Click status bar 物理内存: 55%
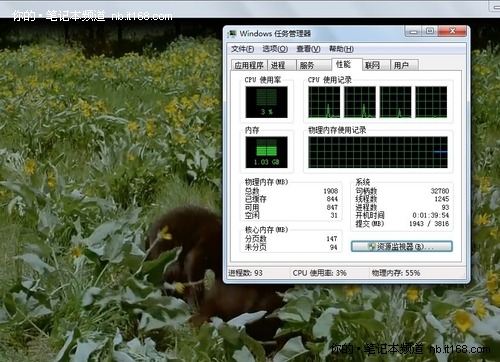 click(x=396, y=273)
